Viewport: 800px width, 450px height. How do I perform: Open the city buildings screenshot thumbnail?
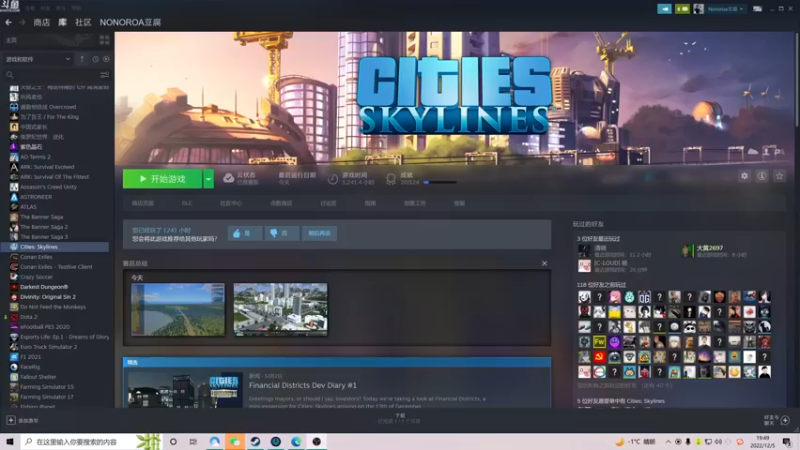pos(281,309)
